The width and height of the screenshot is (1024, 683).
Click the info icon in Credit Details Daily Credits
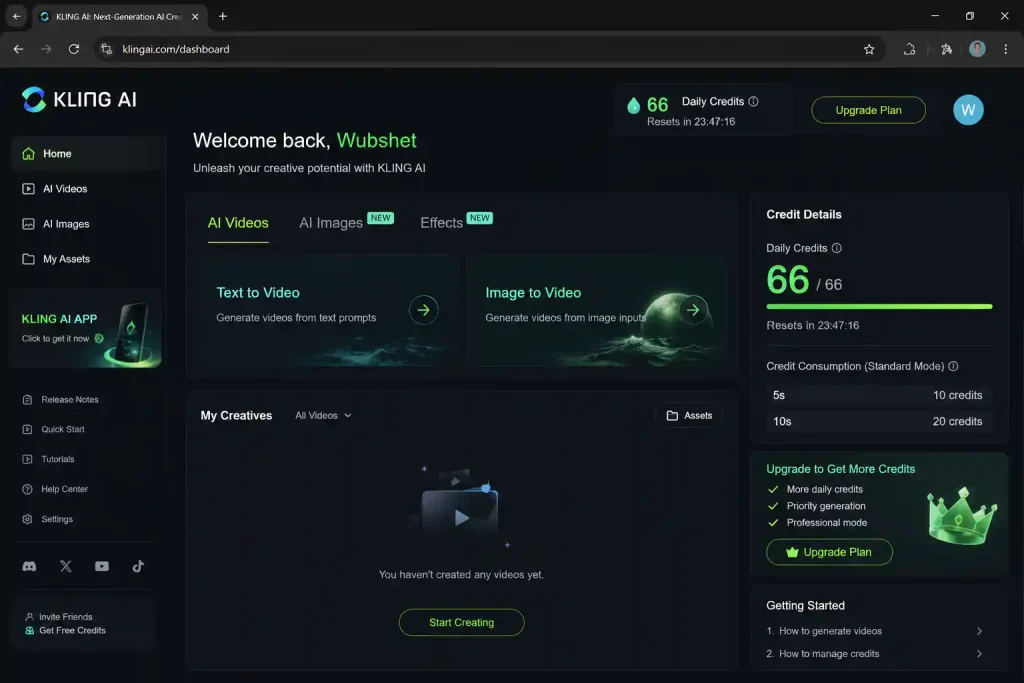click(x=837, y=248)
